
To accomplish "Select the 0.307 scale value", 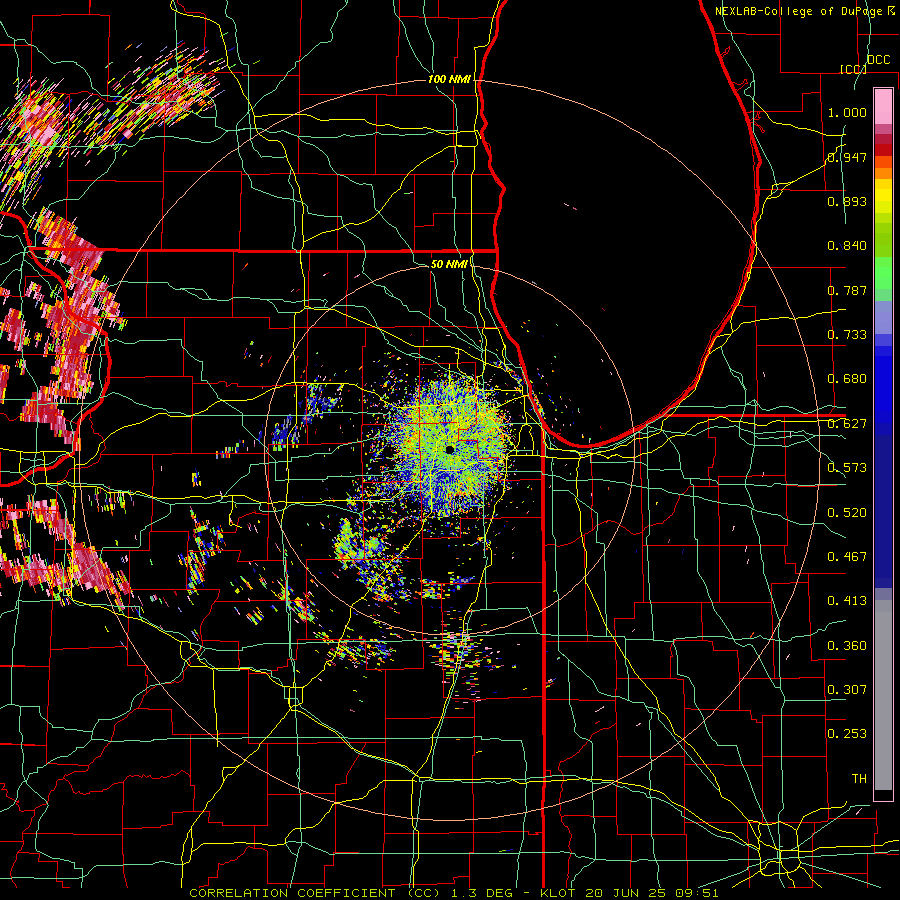I will click(x=847, y=690).
